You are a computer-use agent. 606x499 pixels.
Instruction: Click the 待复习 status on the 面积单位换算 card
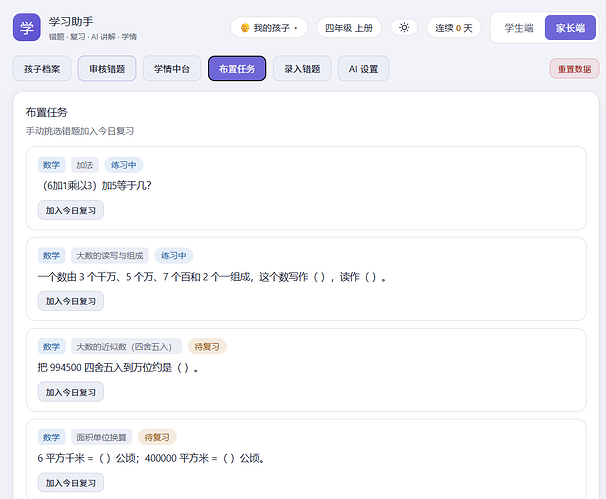(157, 437)
